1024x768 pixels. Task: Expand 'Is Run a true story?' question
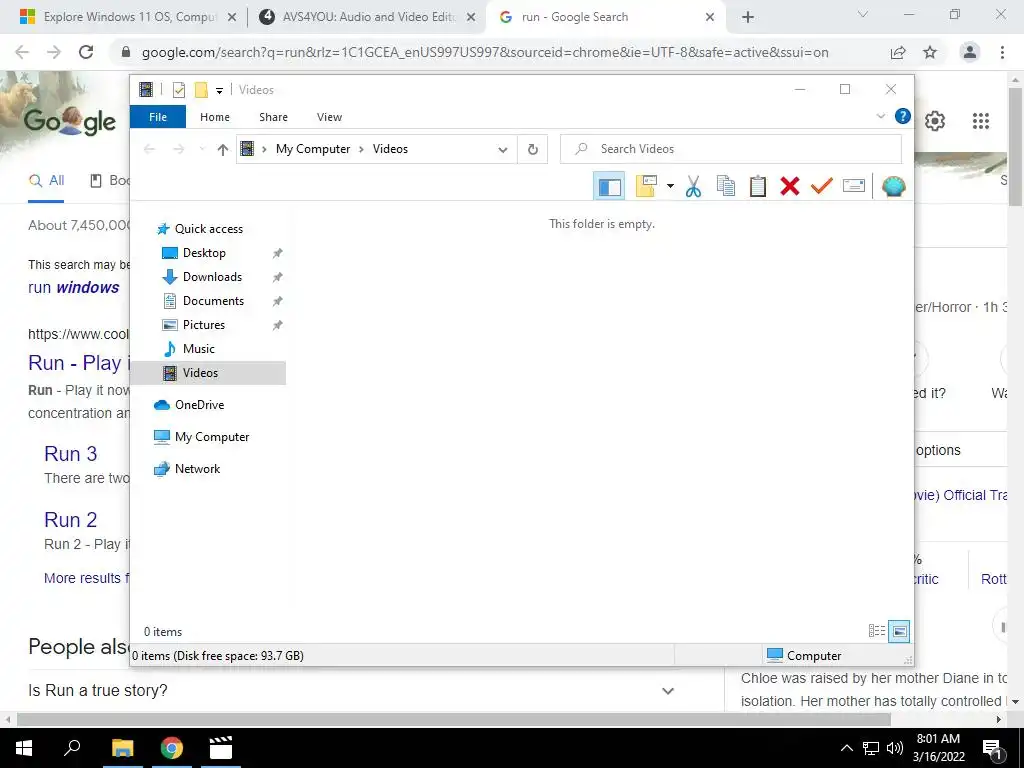[351, 690]
